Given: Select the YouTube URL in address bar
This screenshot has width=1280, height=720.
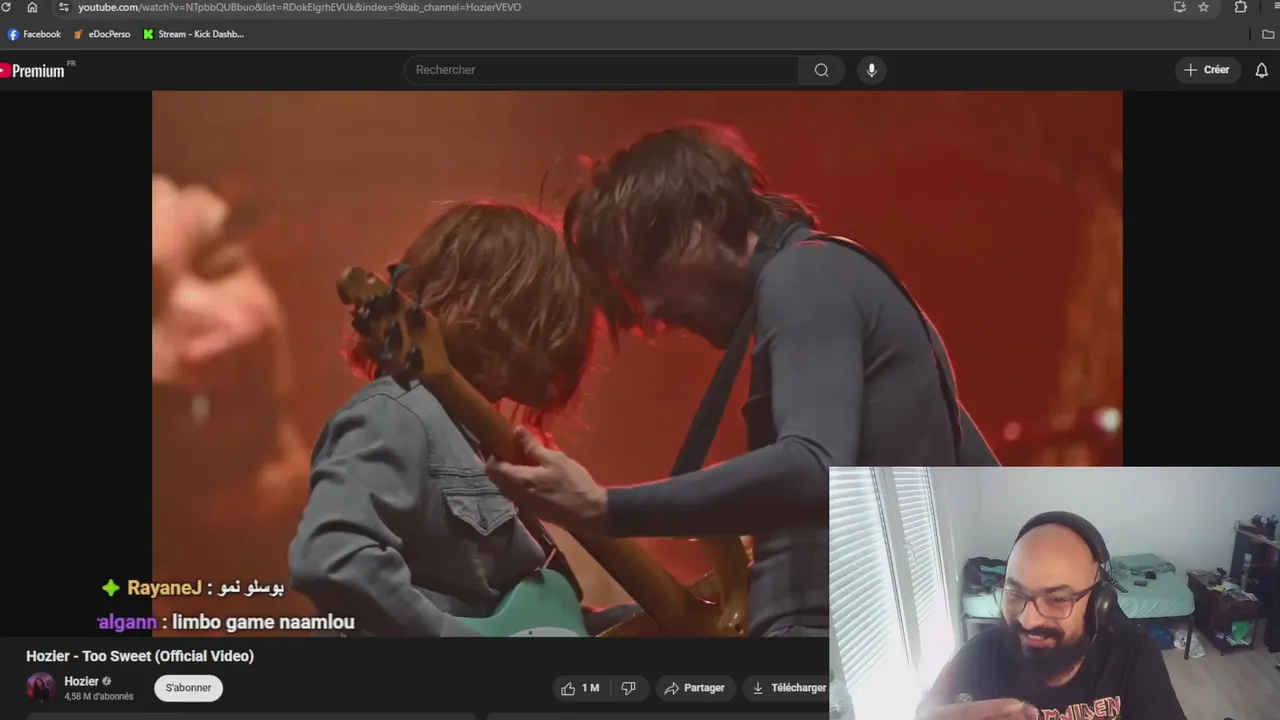Looking at the screenshot, I should tap(299, 7).
